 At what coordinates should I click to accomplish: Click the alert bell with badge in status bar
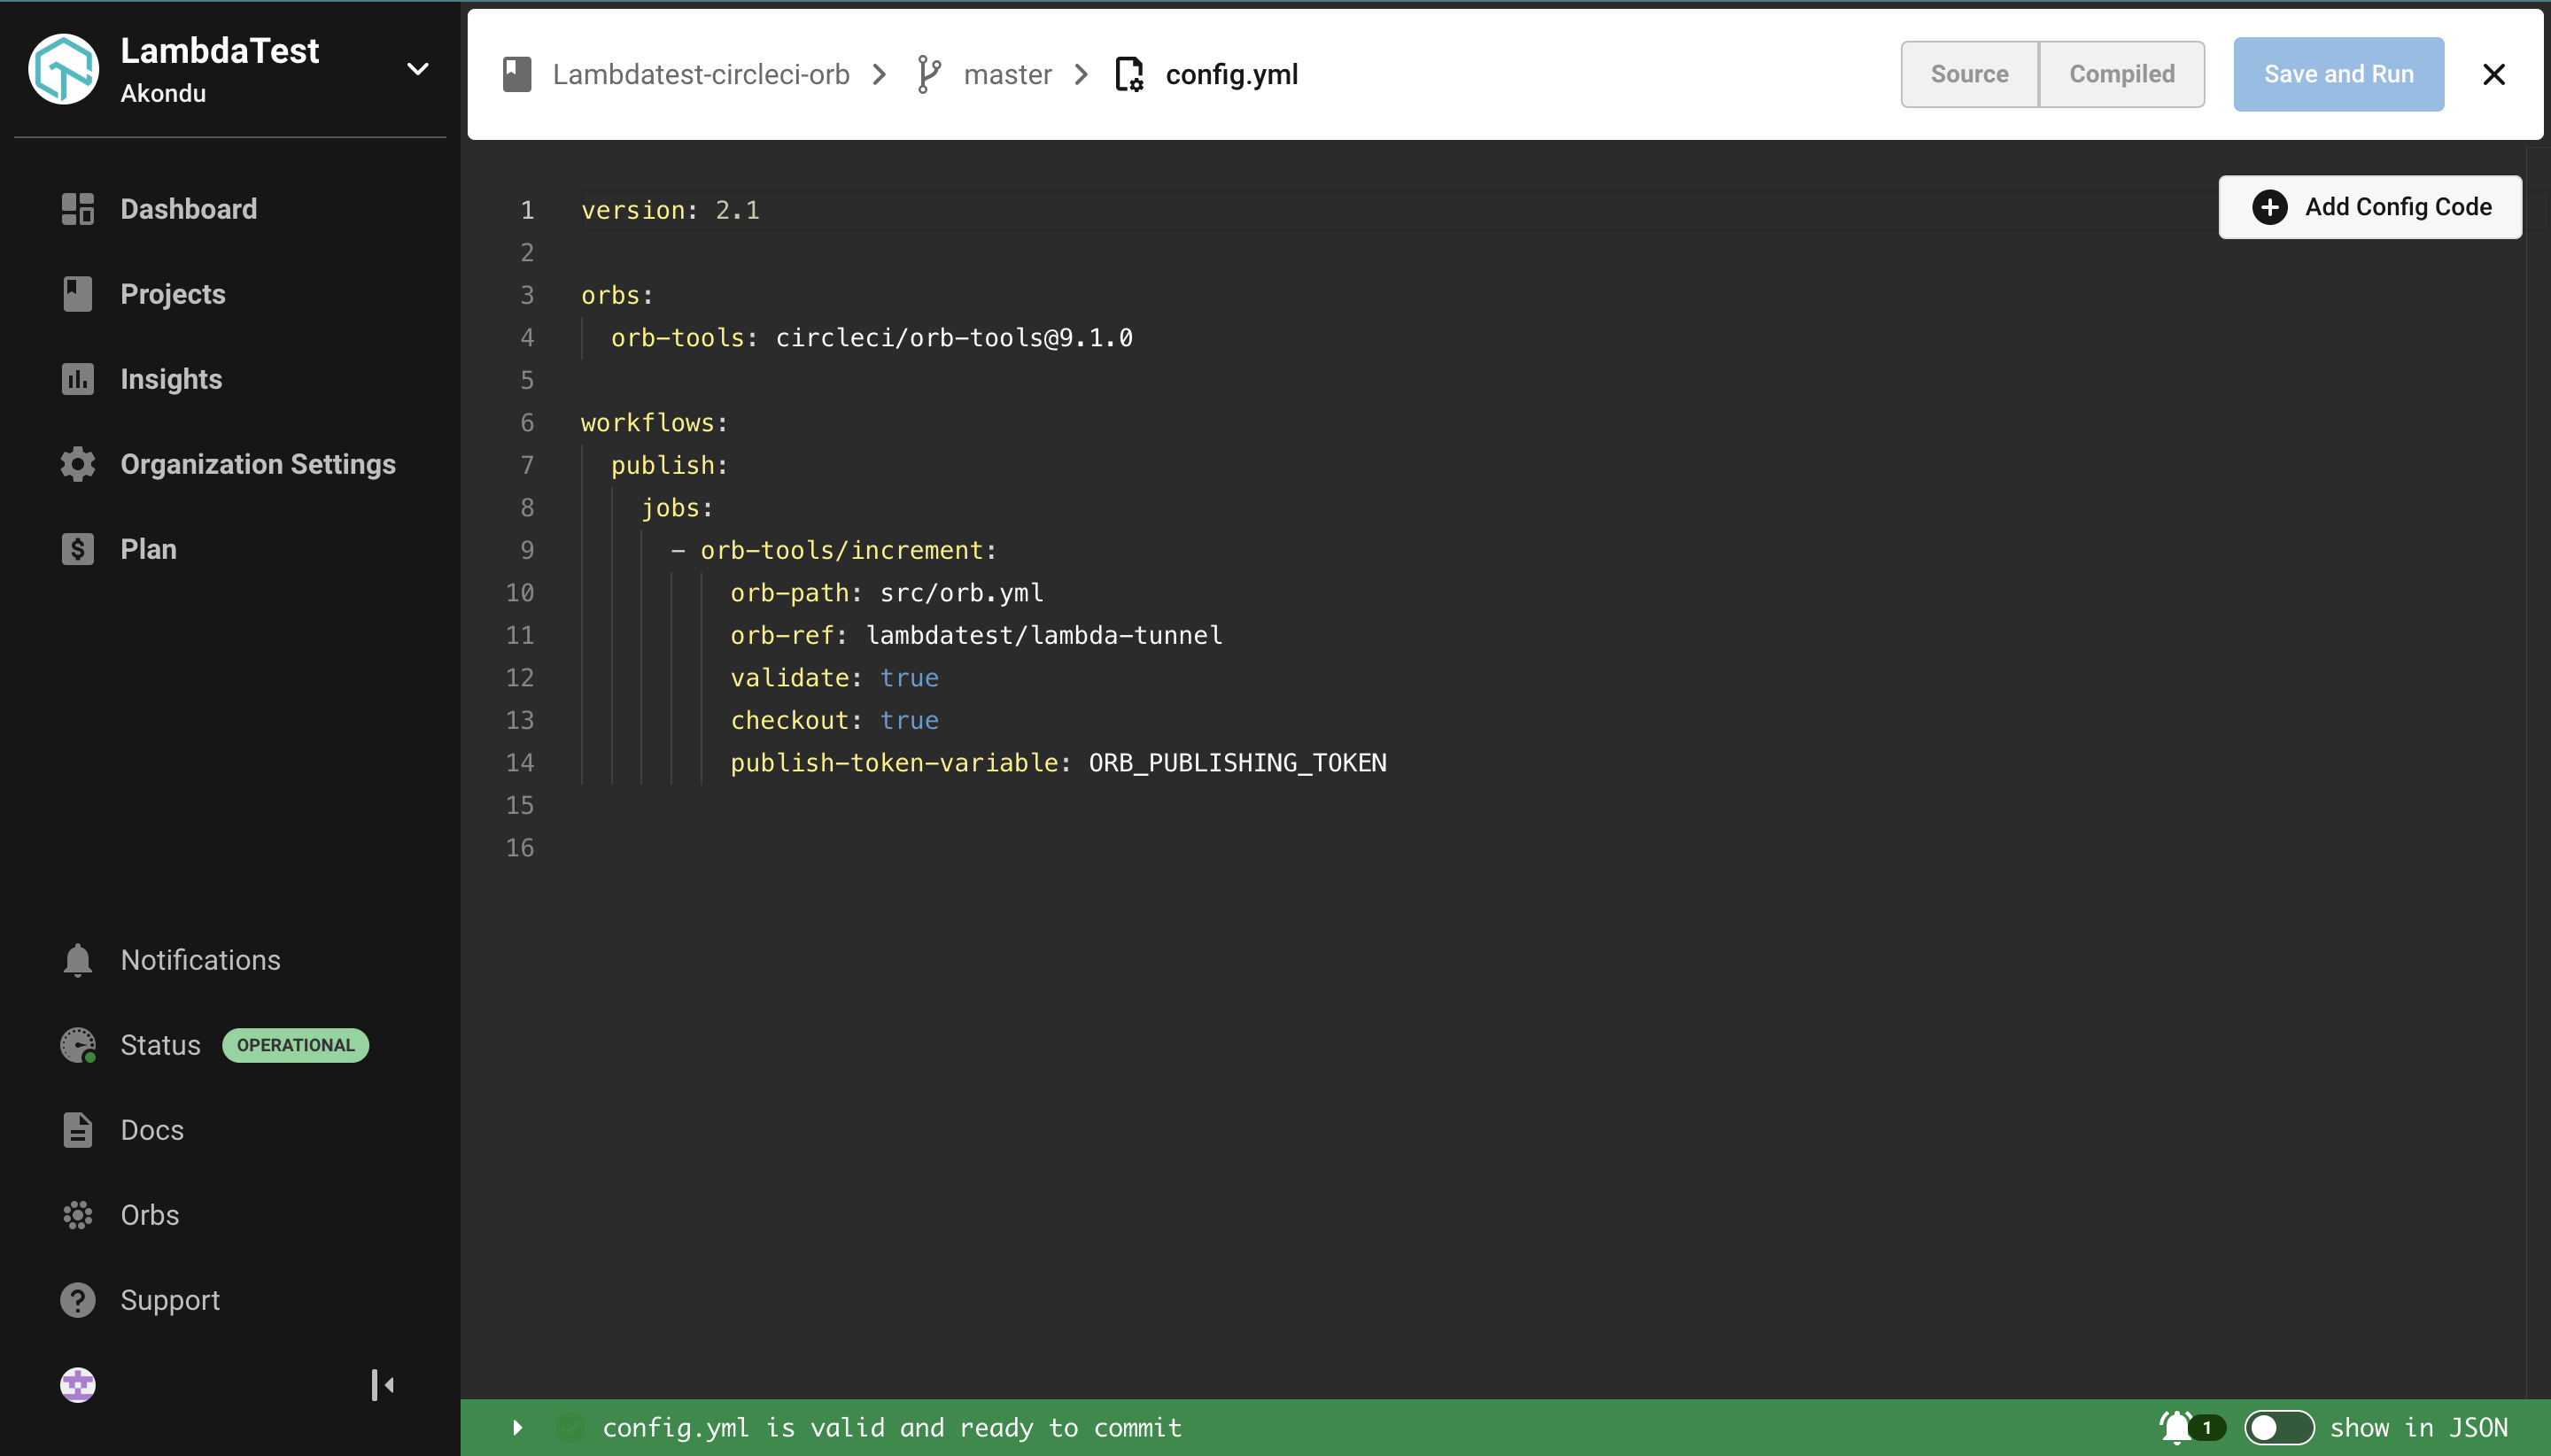(x=2179, y=1427)
